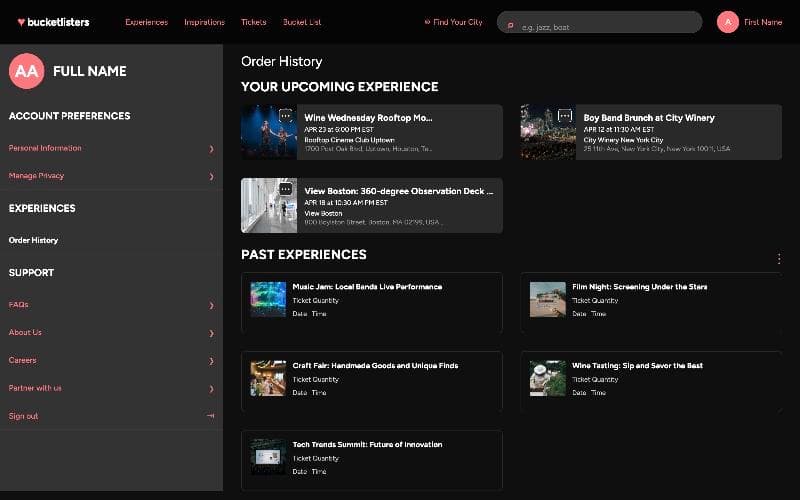Click the Boy Band Brunch city thumbnail
This screenshot has height=500, width=800.
pos(548,132)
